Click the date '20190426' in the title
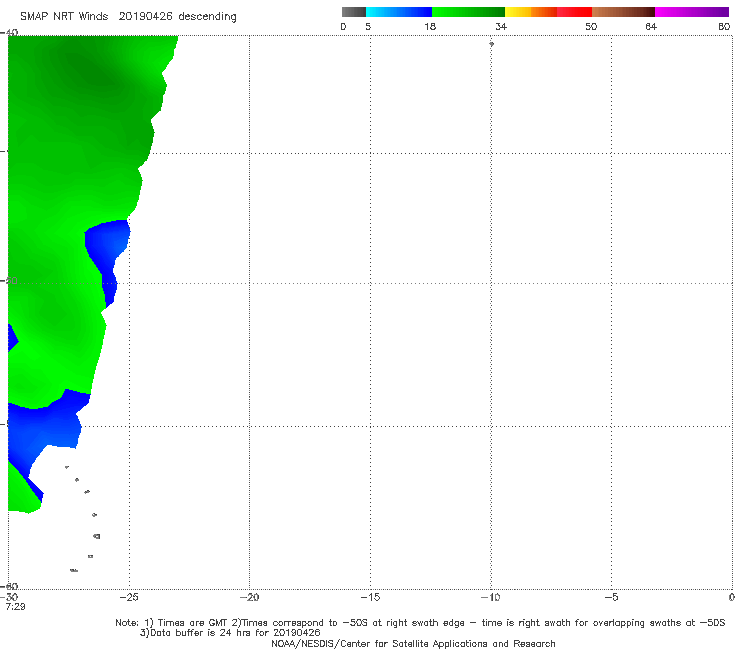Screen dimensions: 740x650 coord(145,17)
